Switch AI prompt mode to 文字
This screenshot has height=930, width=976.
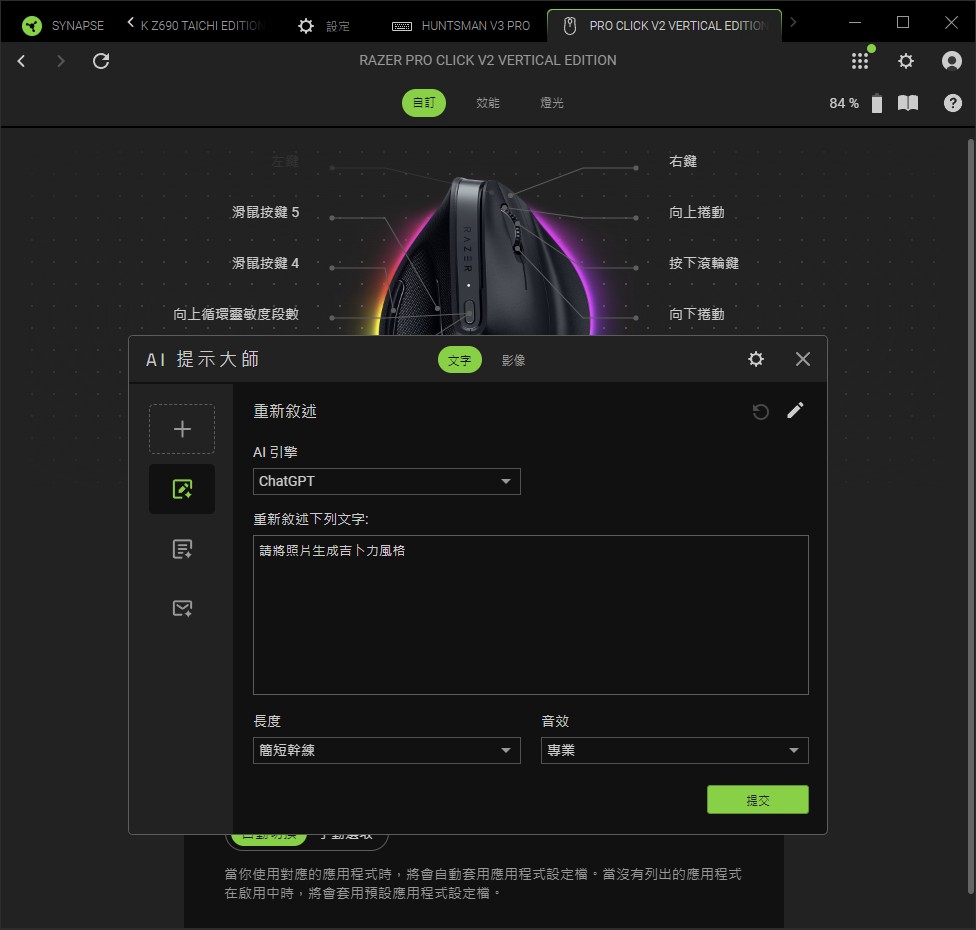click(x=459, y=360)
